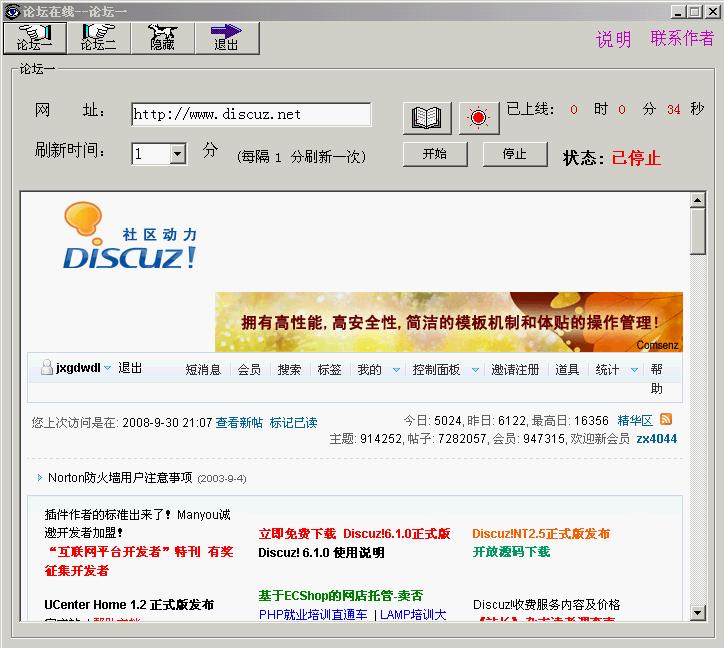The height and width of the screenshot is (648, 724).
Task: Open 插件作者的标准出来了 Manyou link
Action: [x=137, y=523]
